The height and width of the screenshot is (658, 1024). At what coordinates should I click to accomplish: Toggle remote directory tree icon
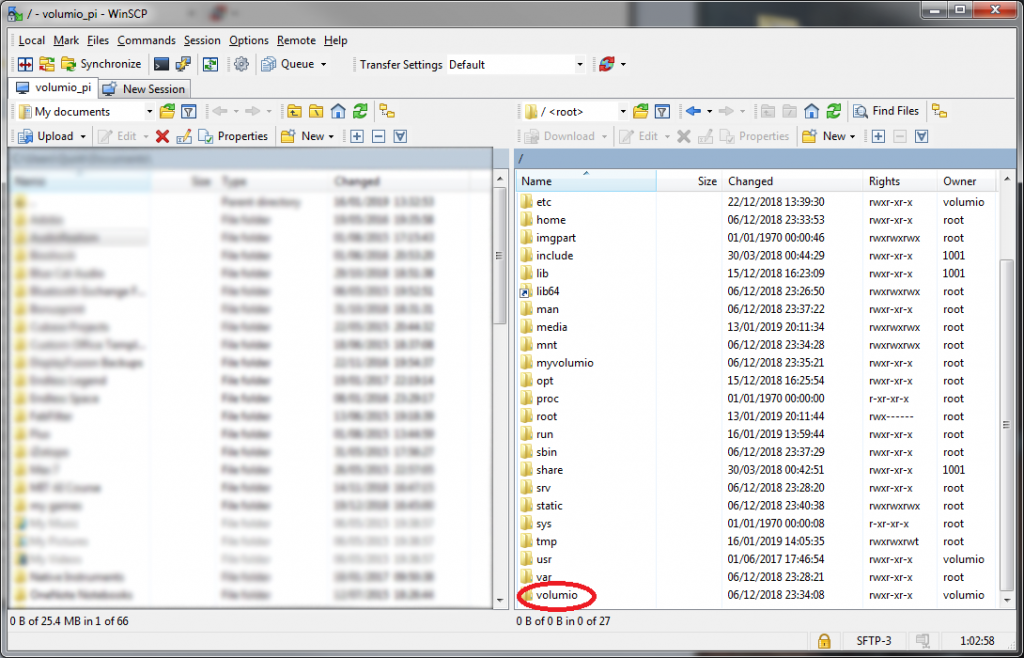(x=939, y=112)
